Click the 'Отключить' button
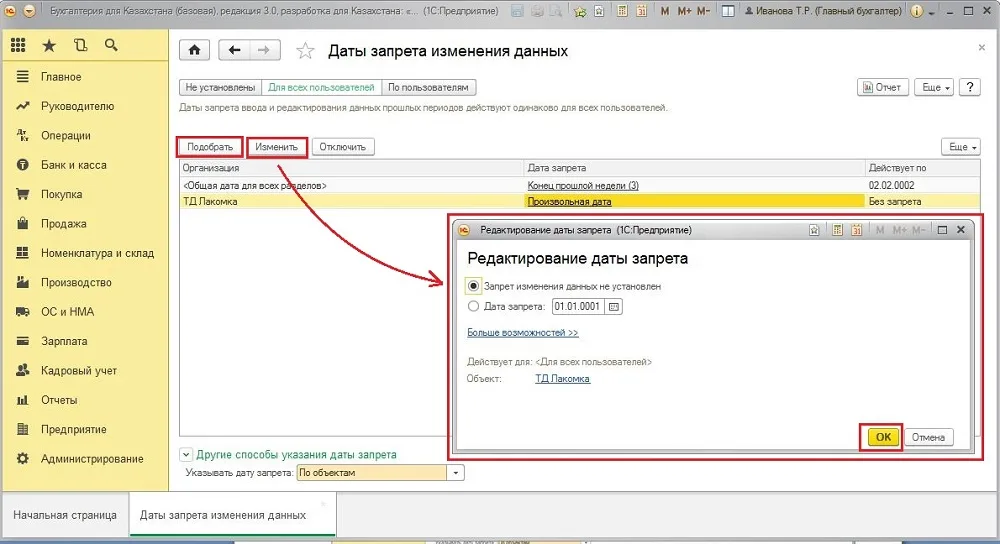1000x544 pixels. click(342, 147)
